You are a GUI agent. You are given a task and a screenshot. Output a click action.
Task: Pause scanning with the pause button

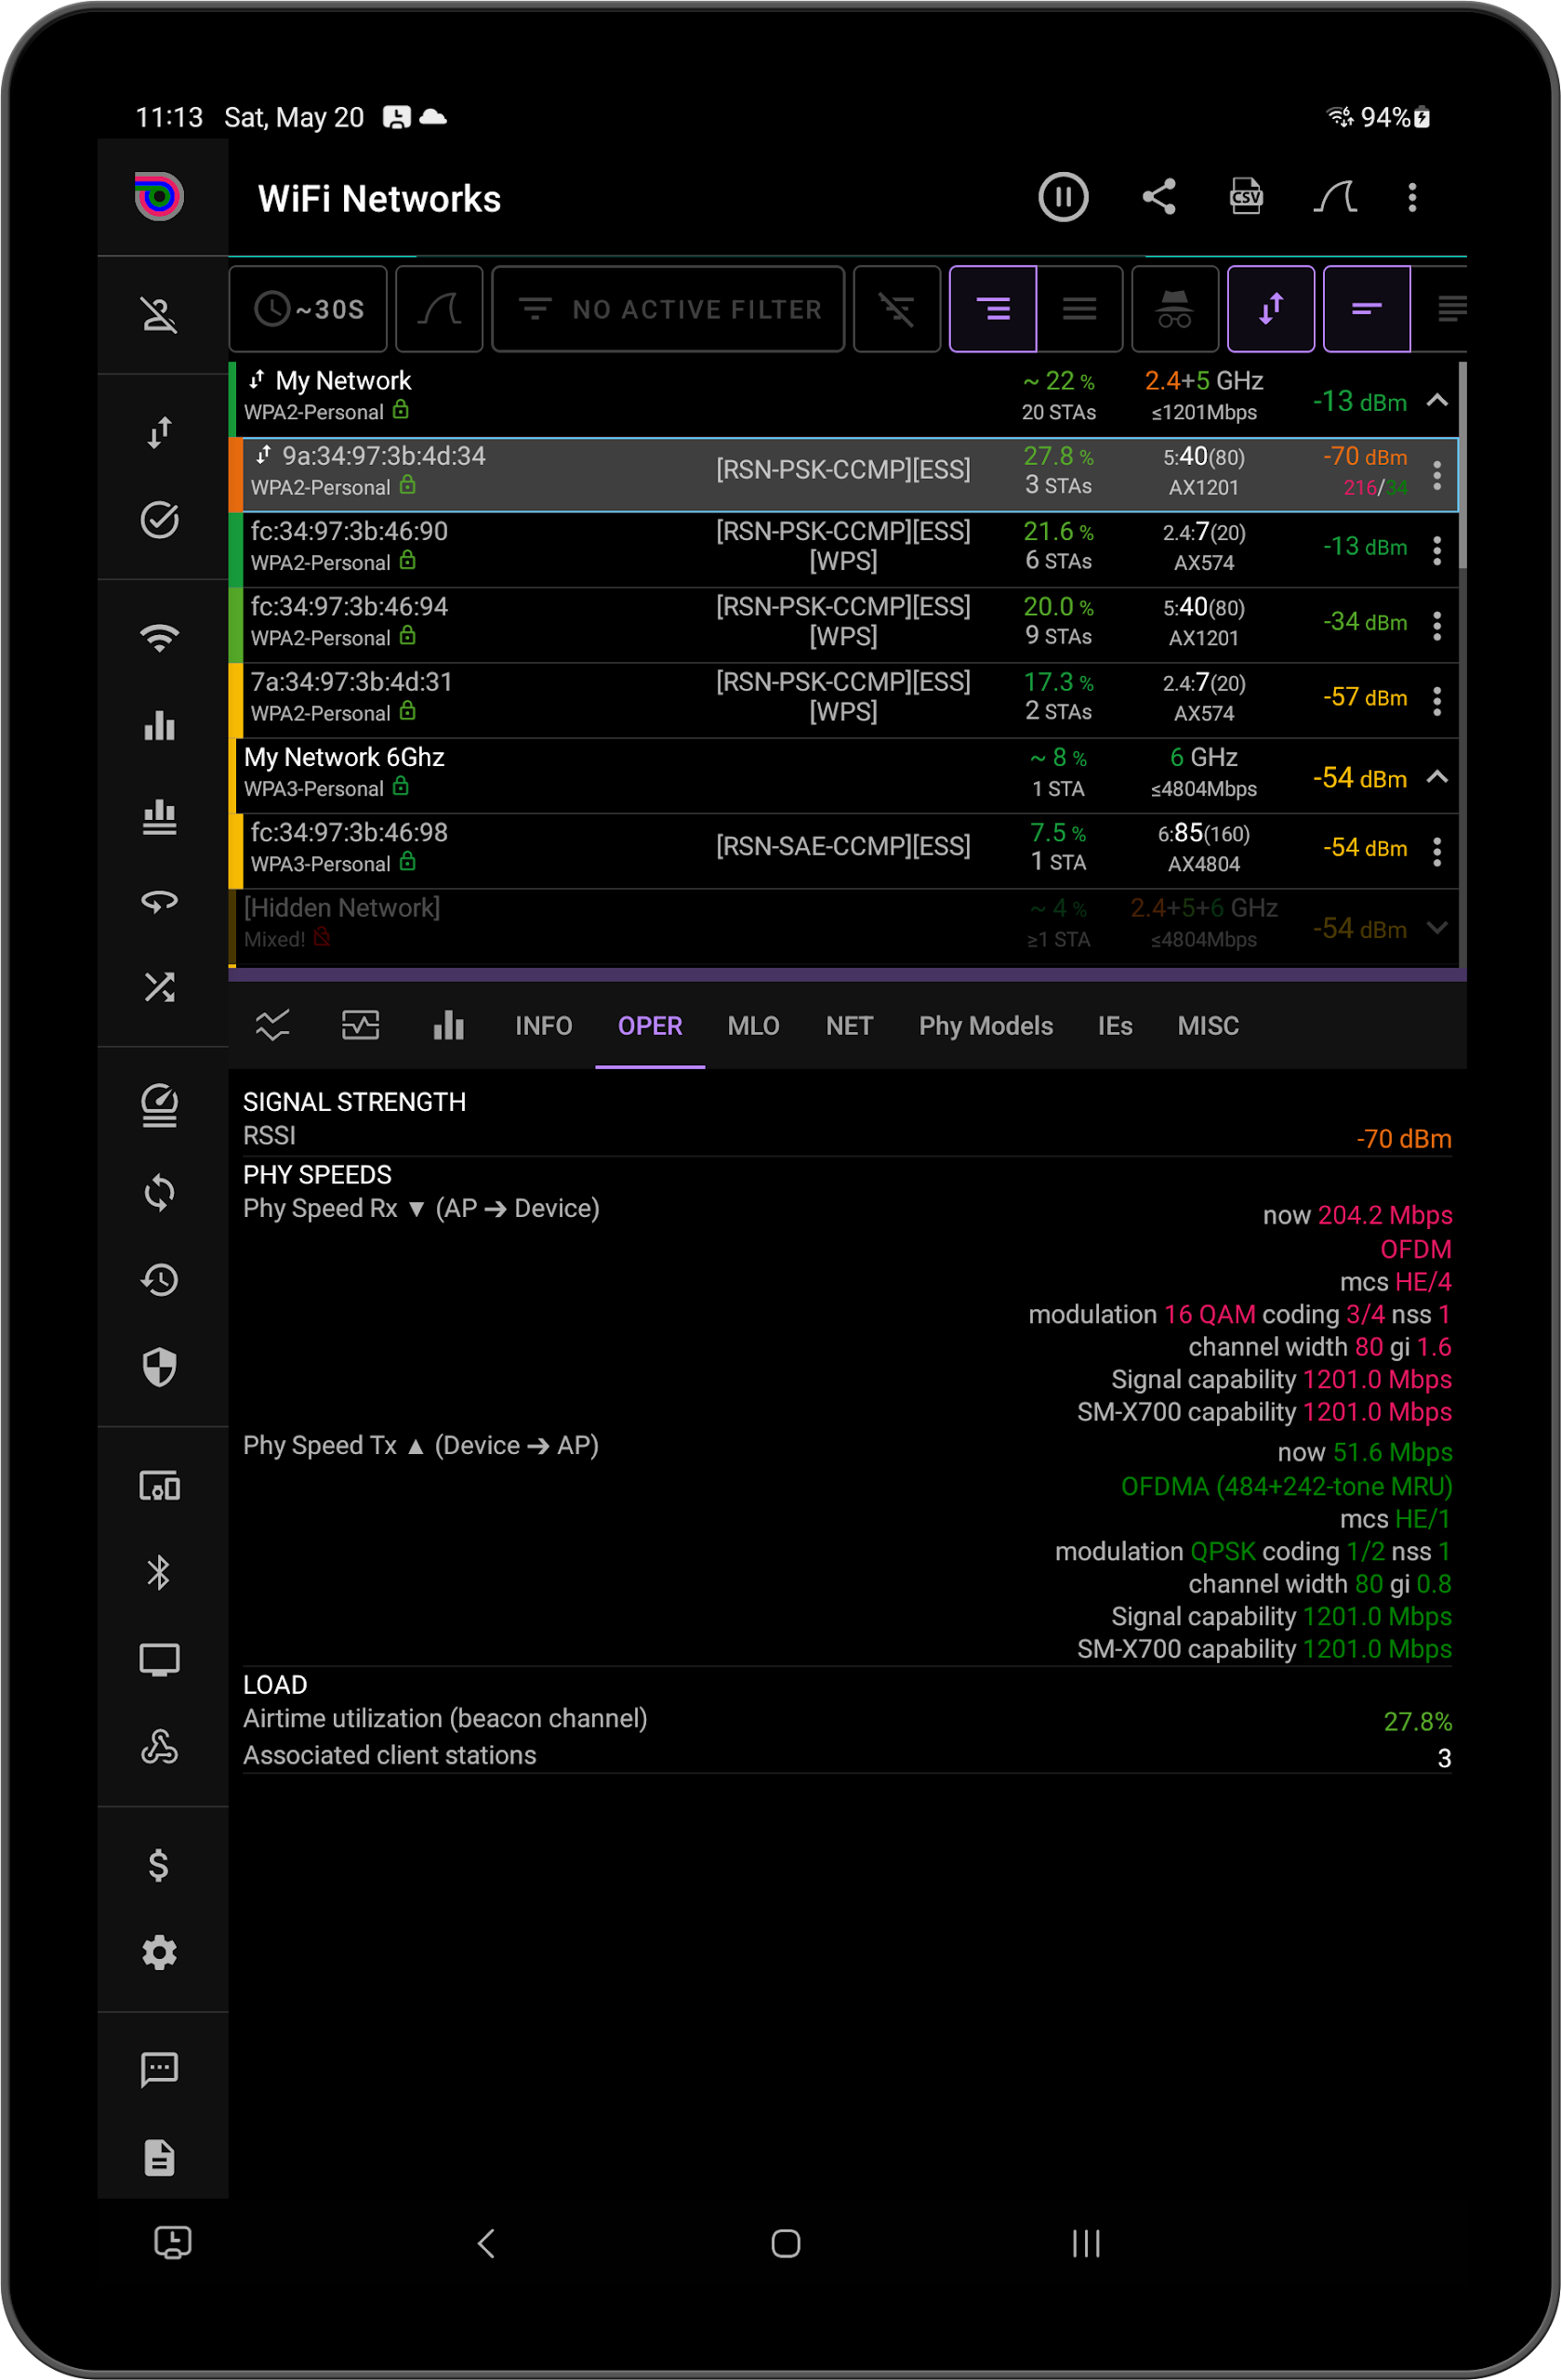[x=1063, y=197]
